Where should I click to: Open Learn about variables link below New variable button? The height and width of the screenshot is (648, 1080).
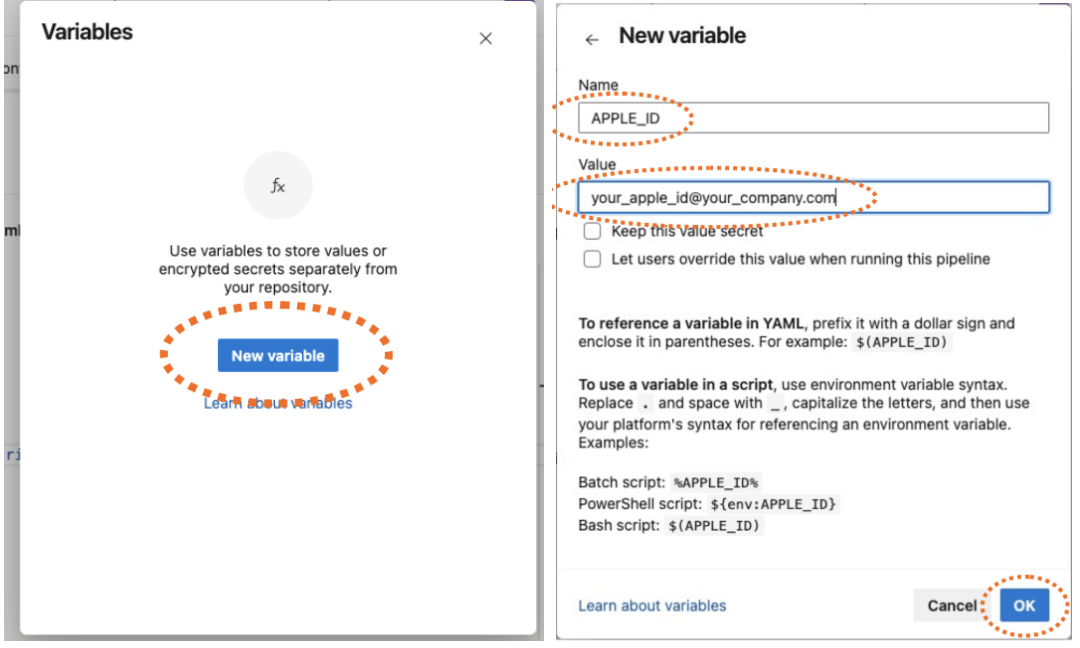point(278,403)
